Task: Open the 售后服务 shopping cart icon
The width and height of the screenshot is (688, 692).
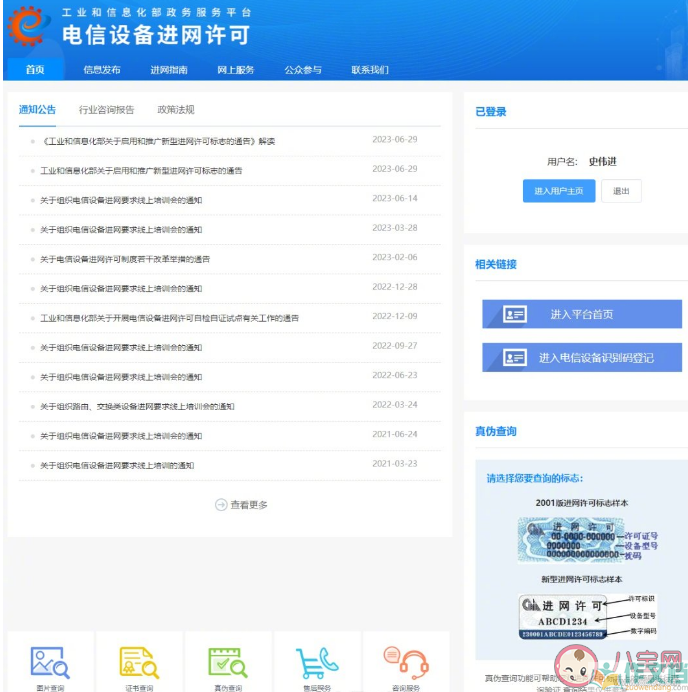Action: (316, 662)
